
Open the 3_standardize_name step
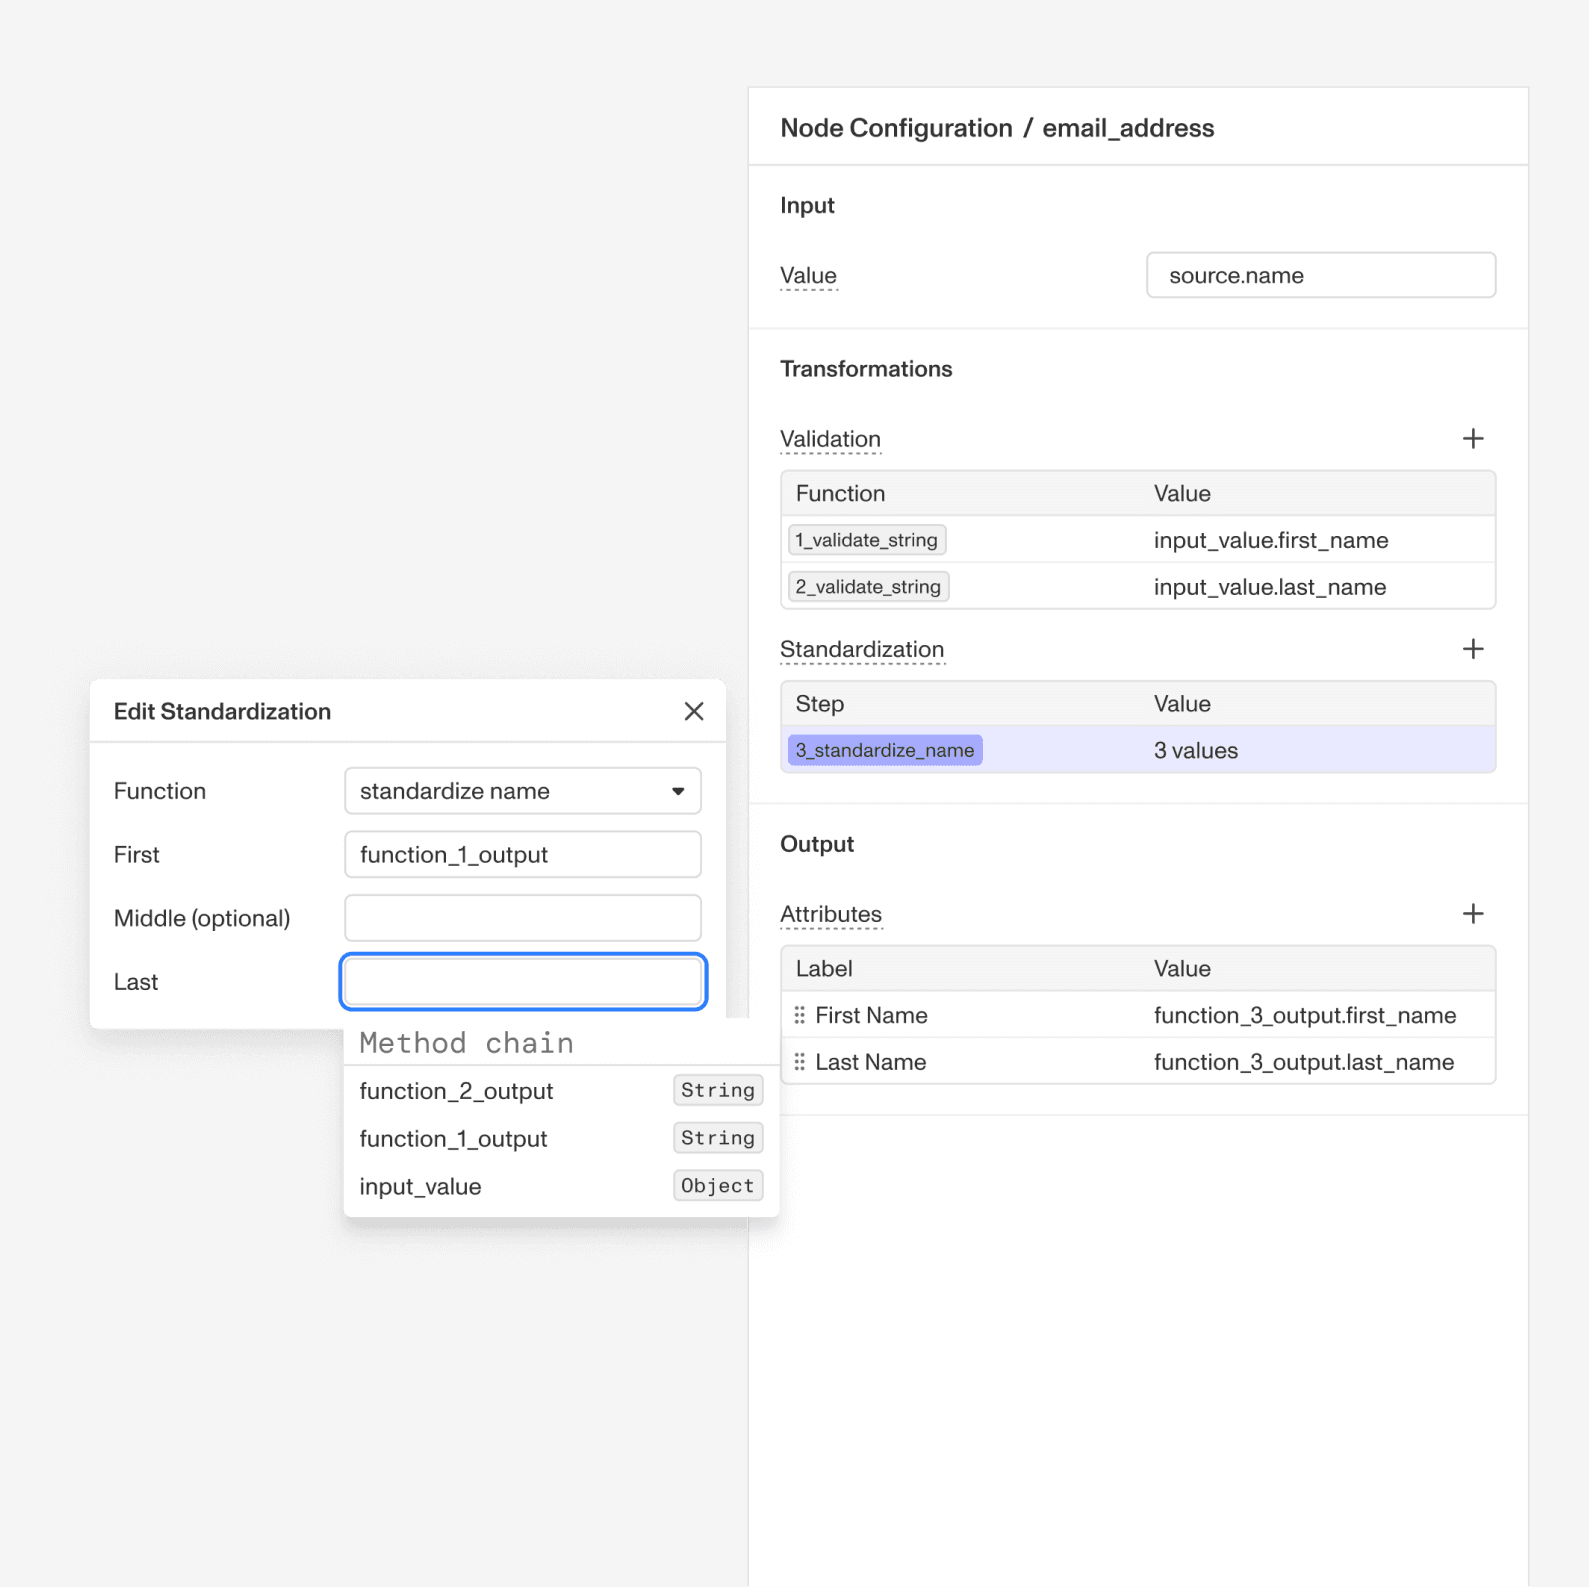(x=885, y=750)
